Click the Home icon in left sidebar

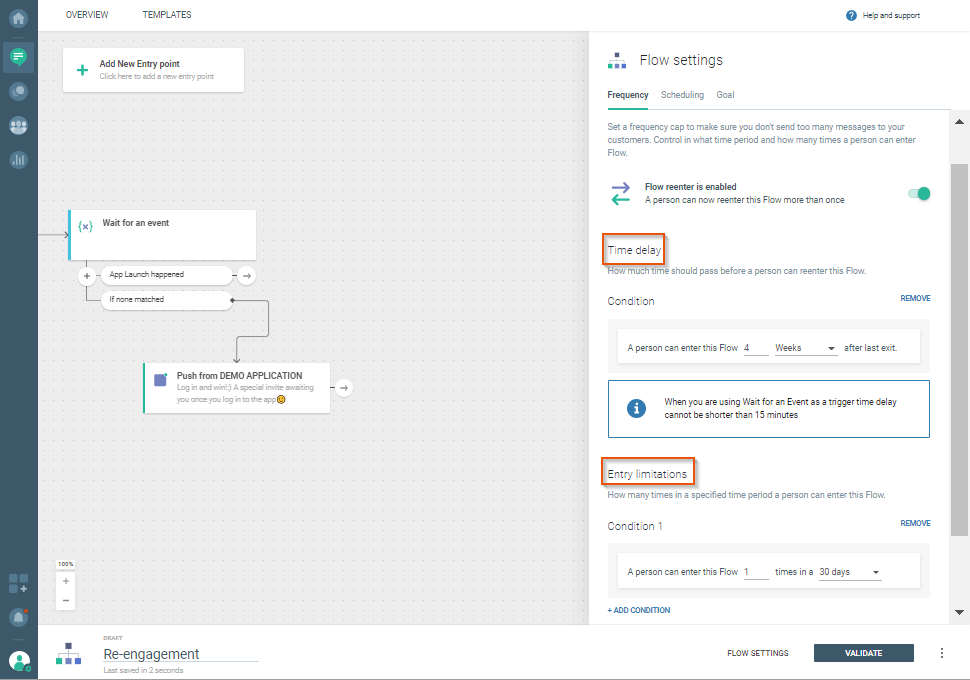18,18
